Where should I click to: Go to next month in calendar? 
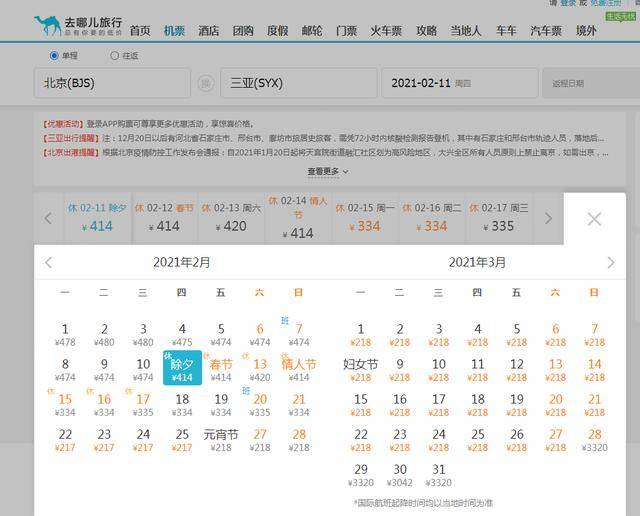(x=611, y=262)
